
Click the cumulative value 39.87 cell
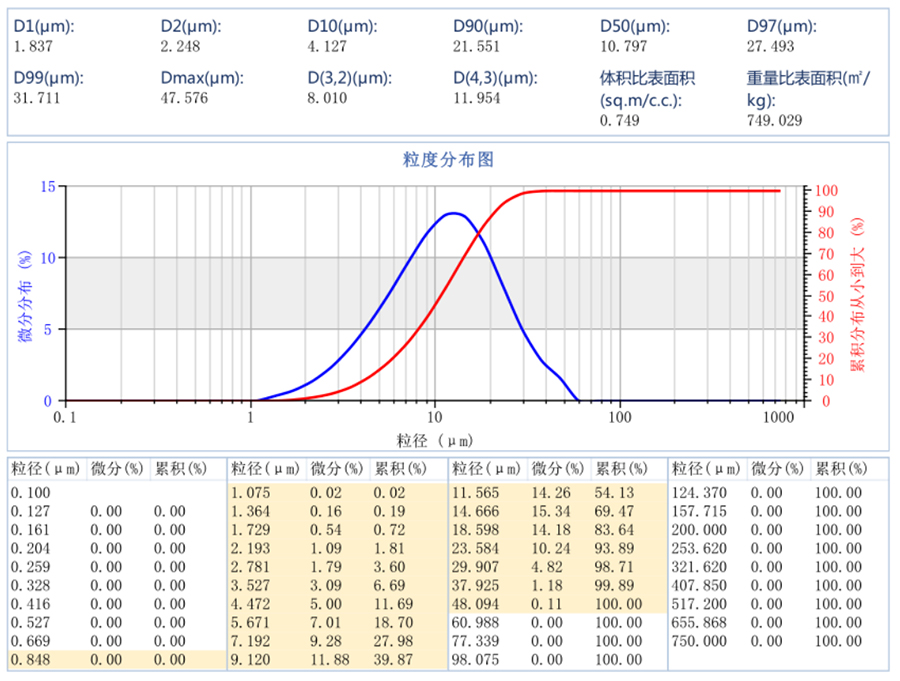(x=392, y=659)
